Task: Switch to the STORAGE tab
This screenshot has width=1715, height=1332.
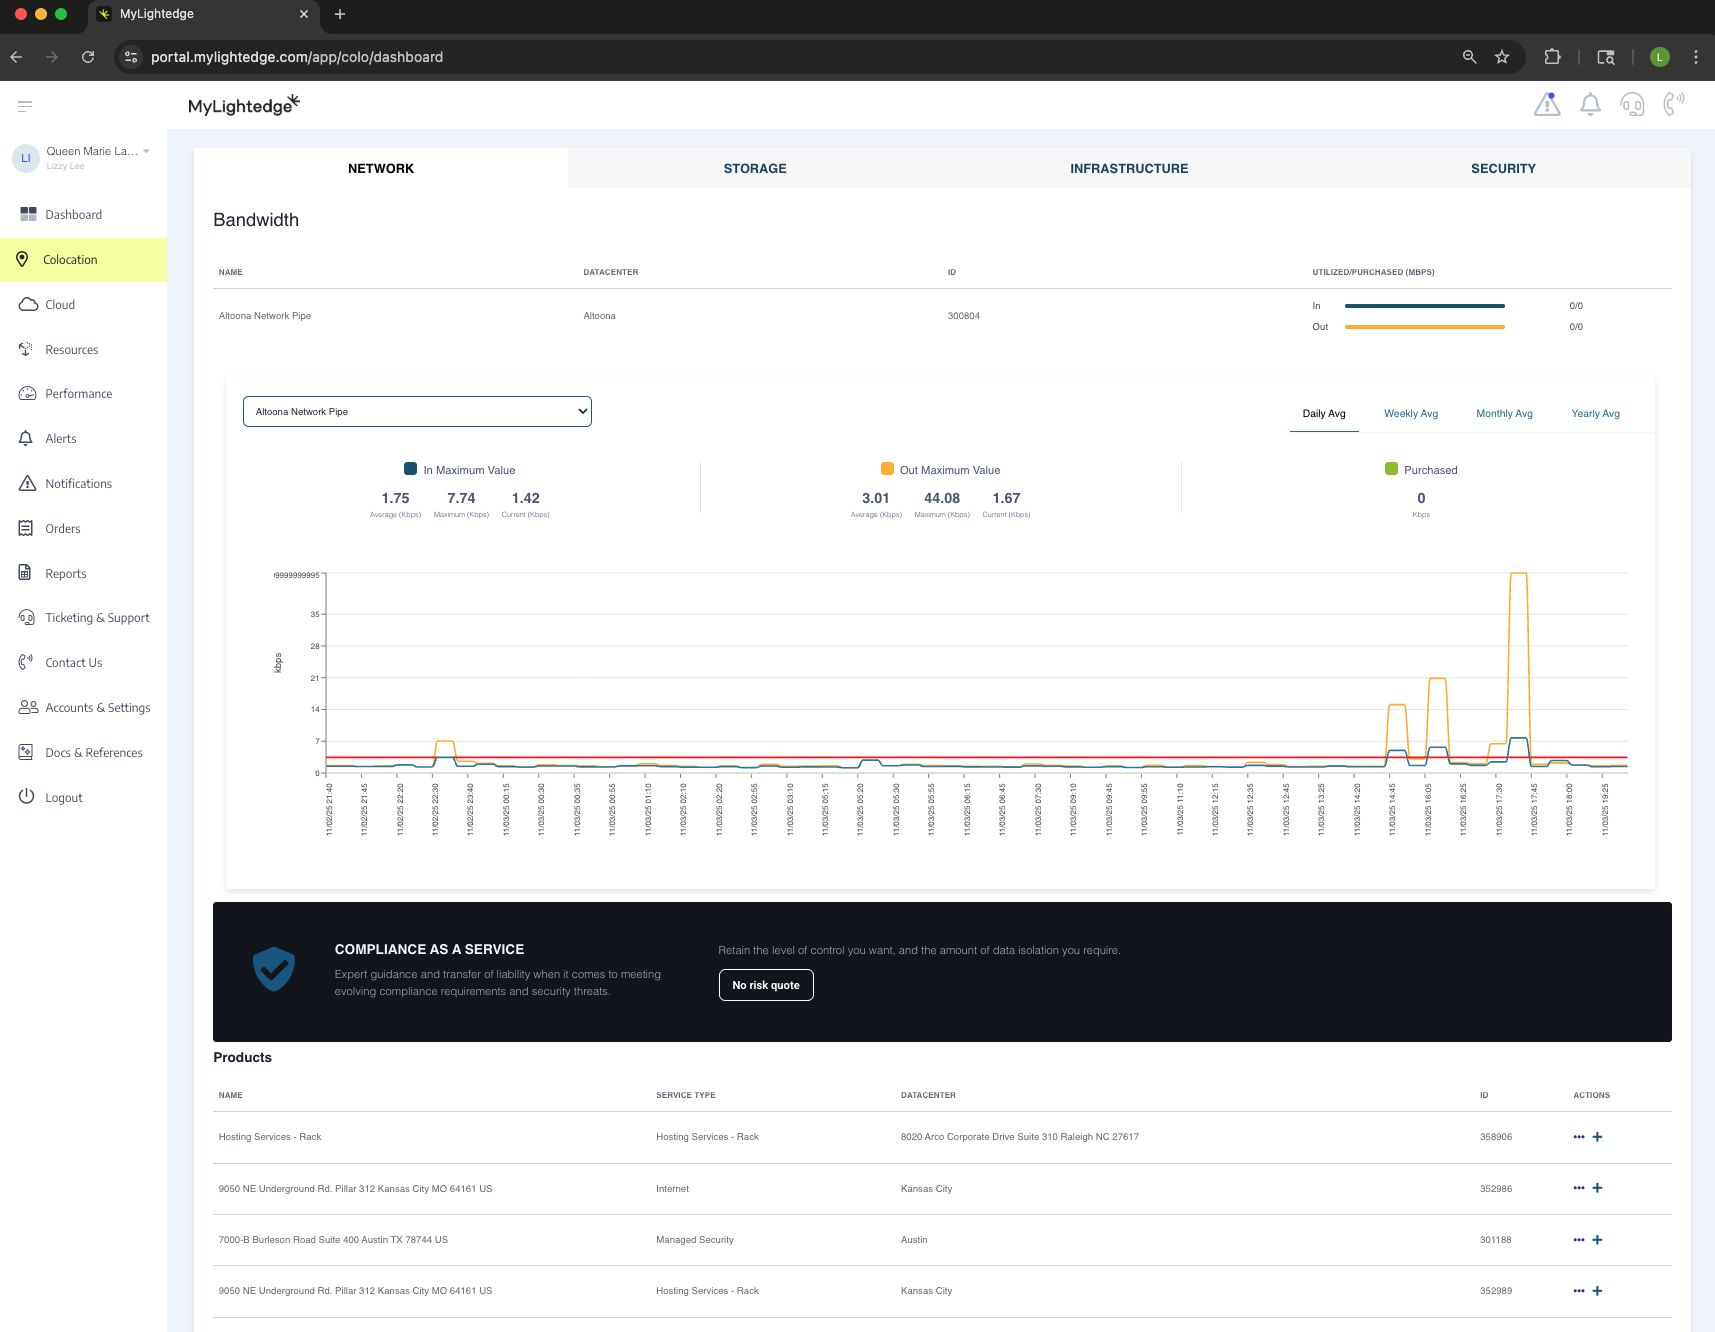Action: (x=755, y=169)
